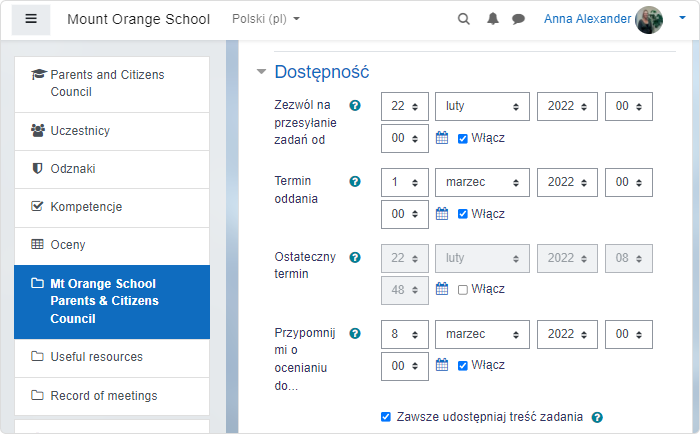The height and width of the screenshot is (434, 700).
Task: Open day dropdown showing 8 for grading reminder
Action: (405, 334)
